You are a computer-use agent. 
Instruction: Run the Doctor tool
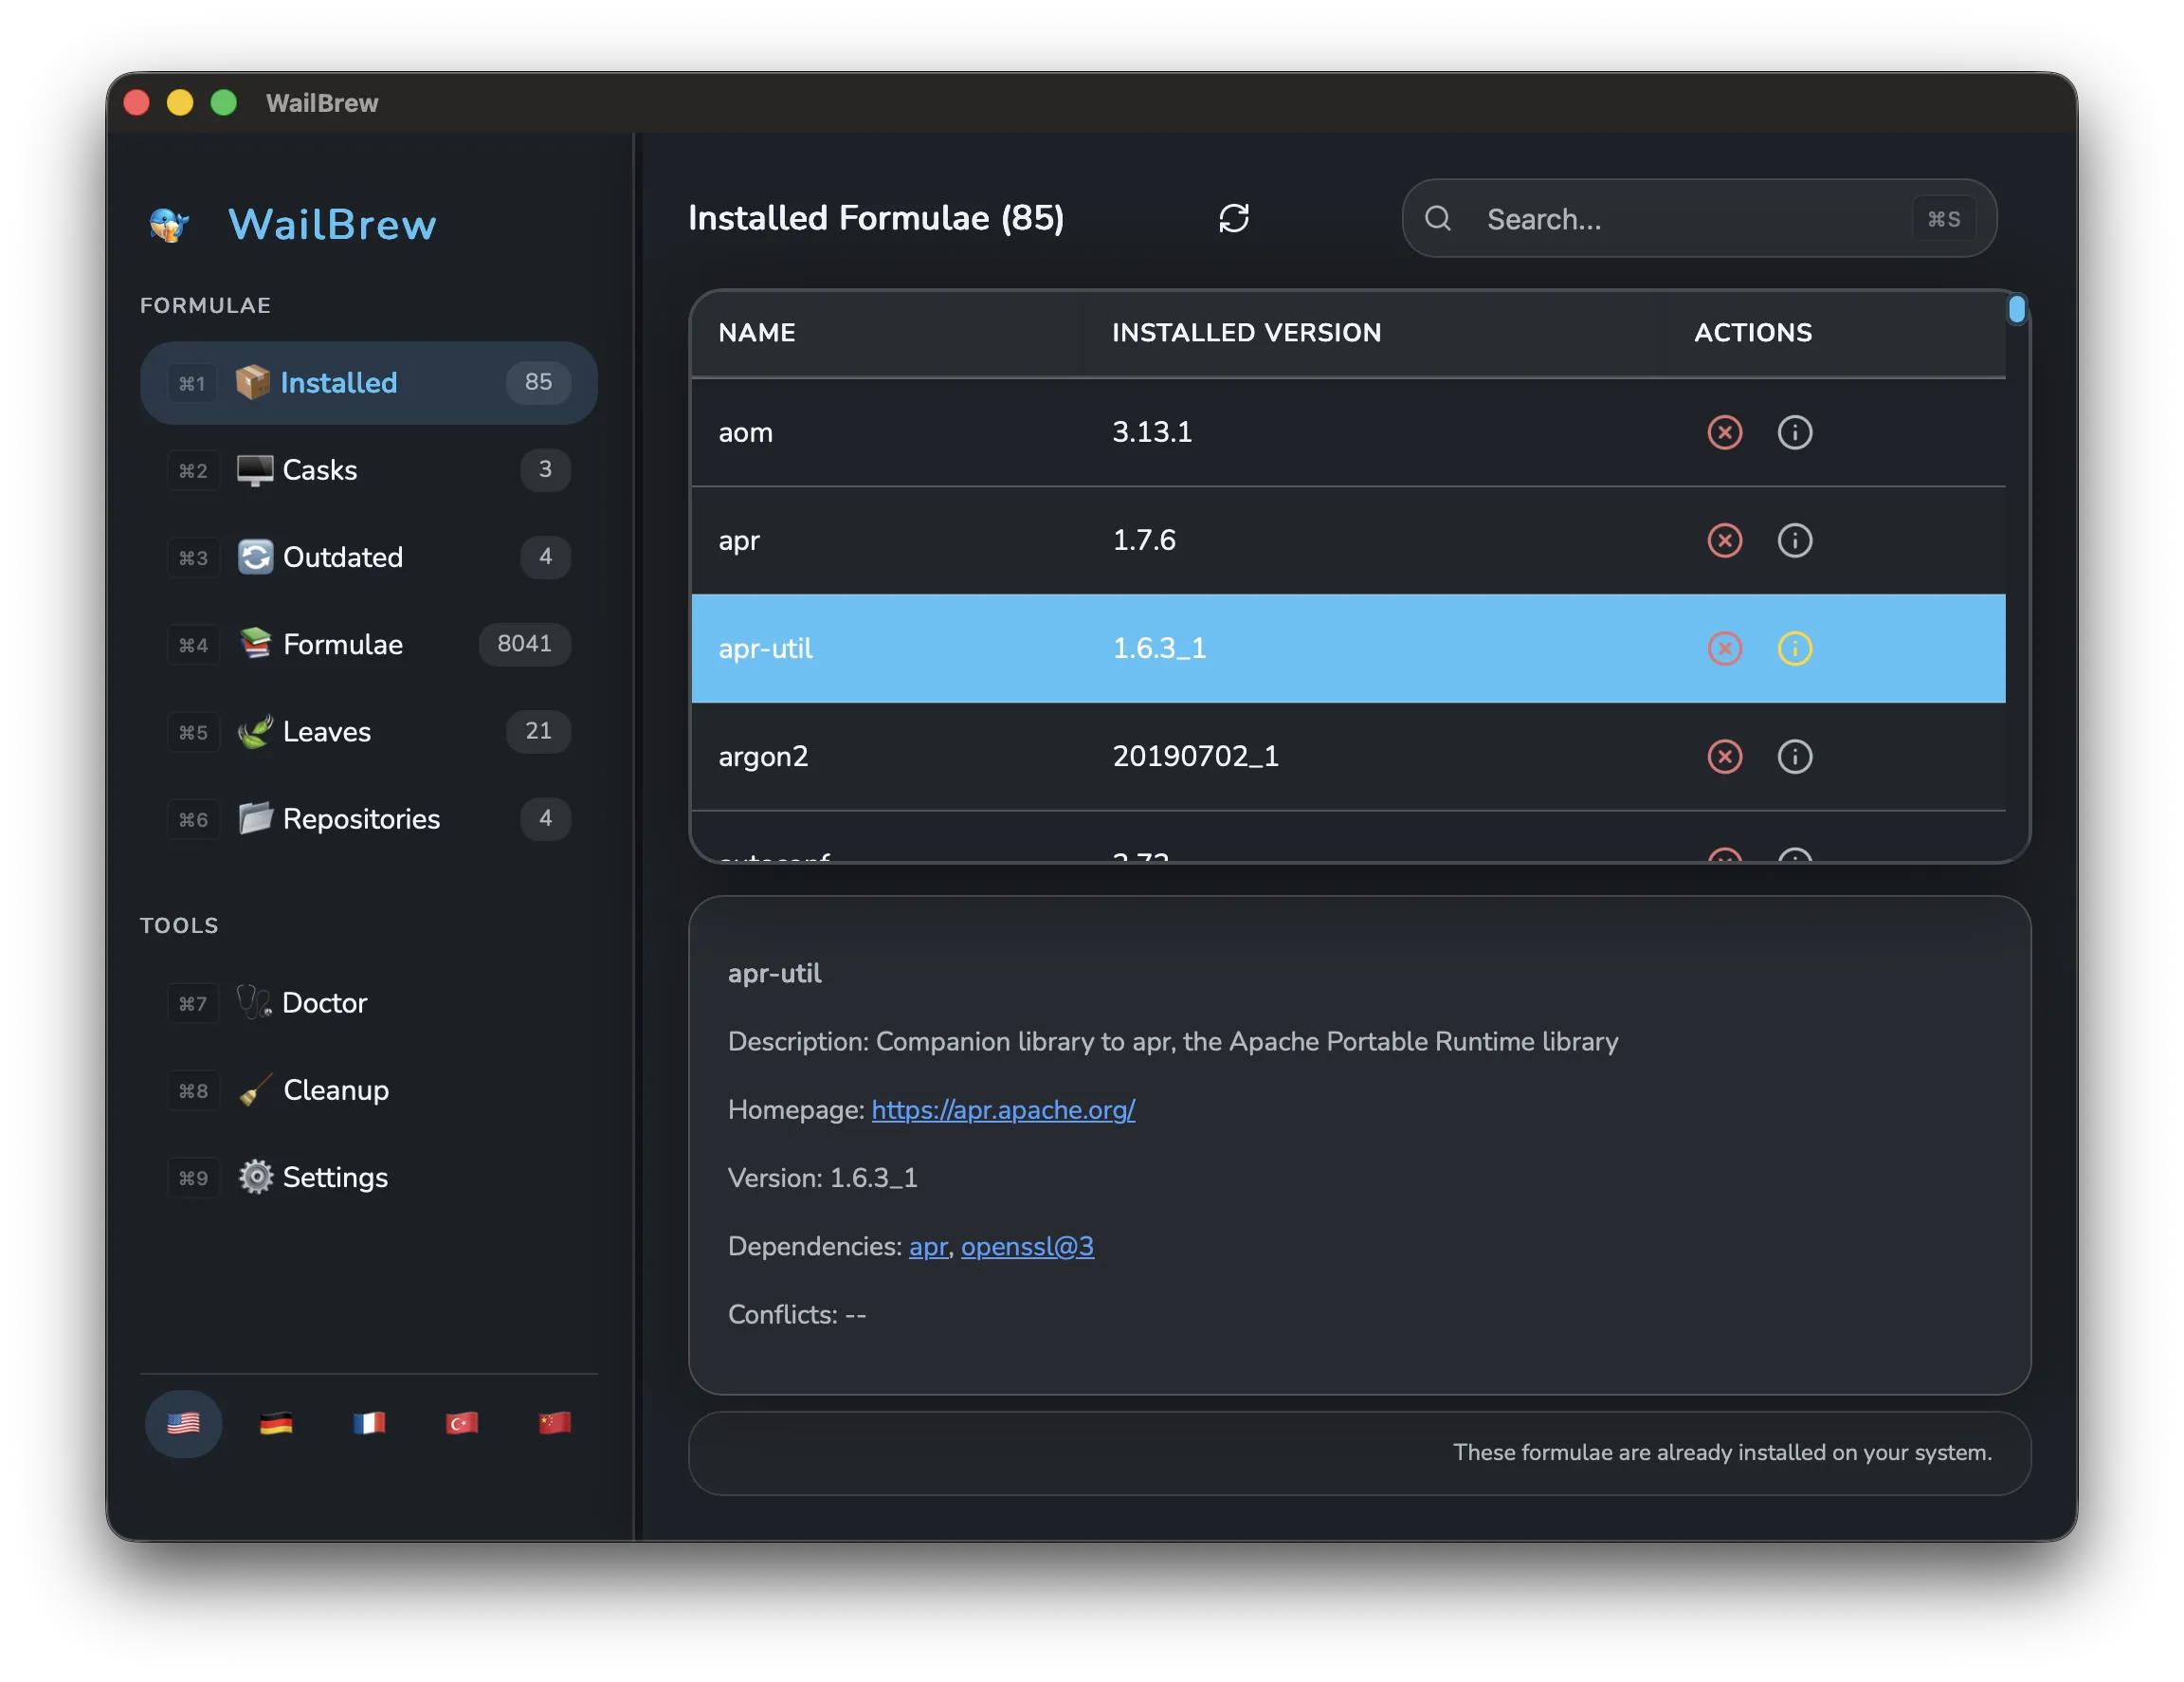tap(324, 1002)
